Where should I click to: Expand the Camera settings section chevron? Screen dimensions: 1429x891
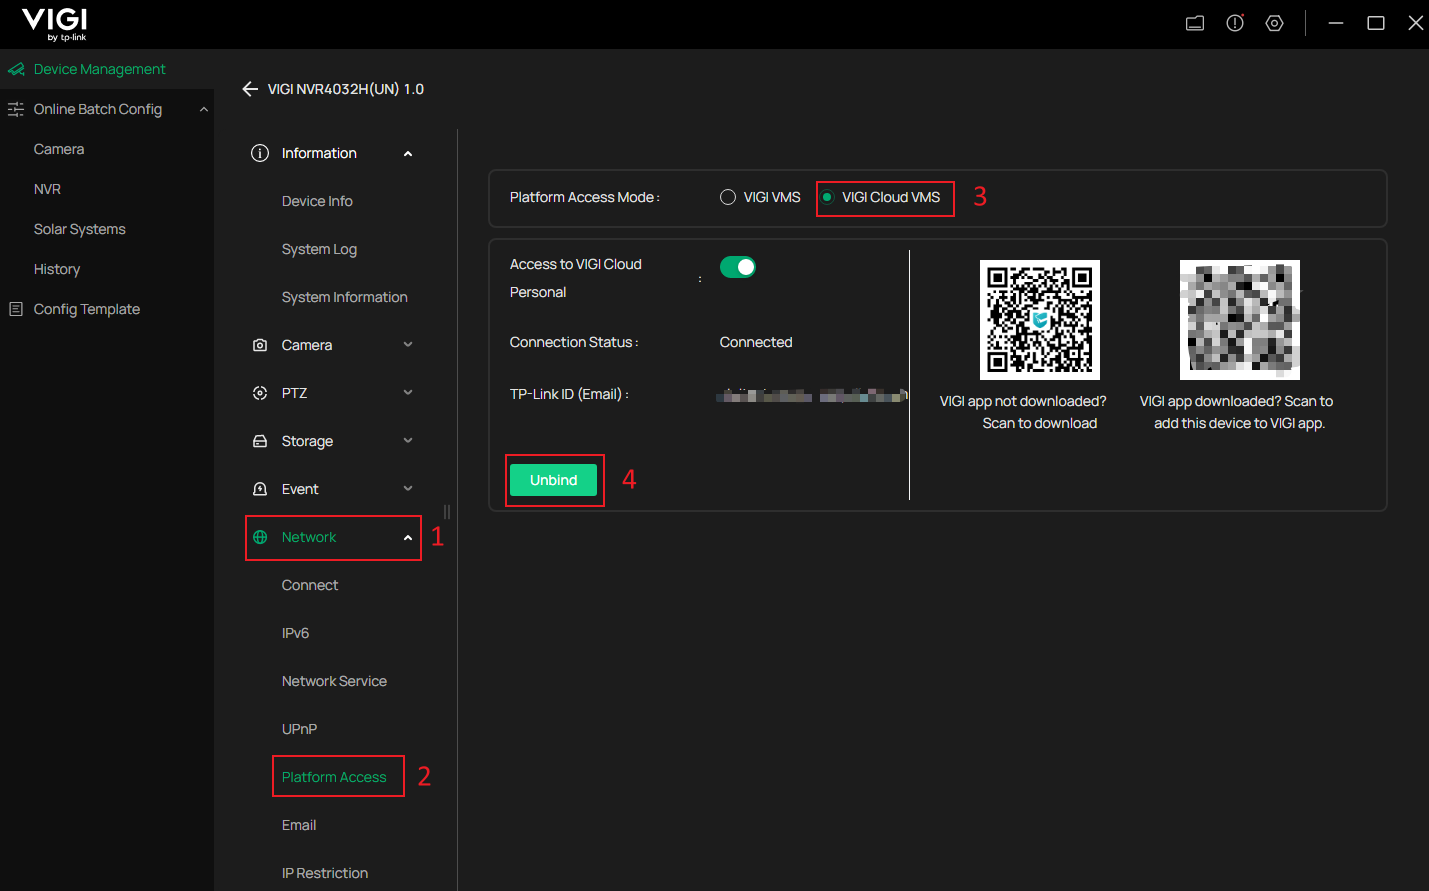pos(408,345)
